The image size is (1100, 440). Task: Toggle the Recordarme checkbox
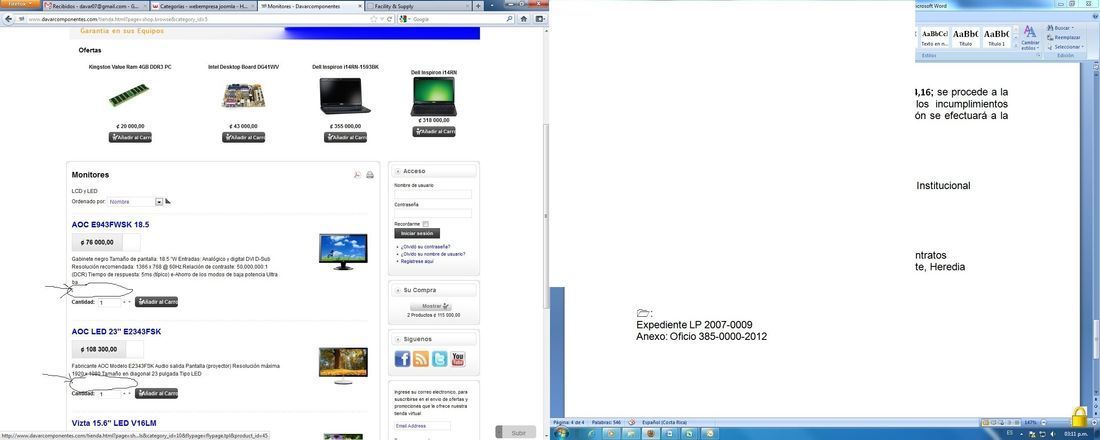pos(426,224)
